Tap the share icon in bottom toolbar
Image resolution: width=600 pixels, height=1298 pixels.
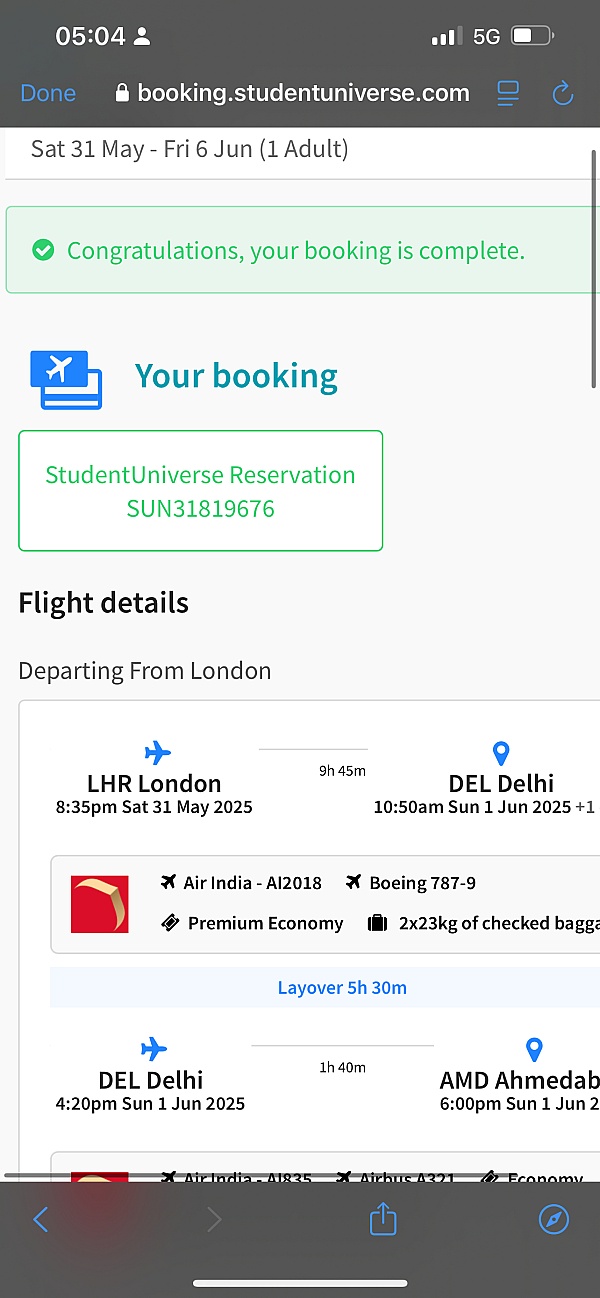[x=384, y=1219]
